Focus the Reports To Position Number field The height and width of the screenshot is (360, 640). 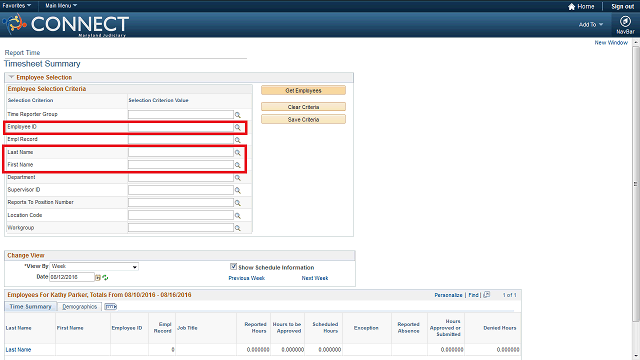click(x=180, y=203)
